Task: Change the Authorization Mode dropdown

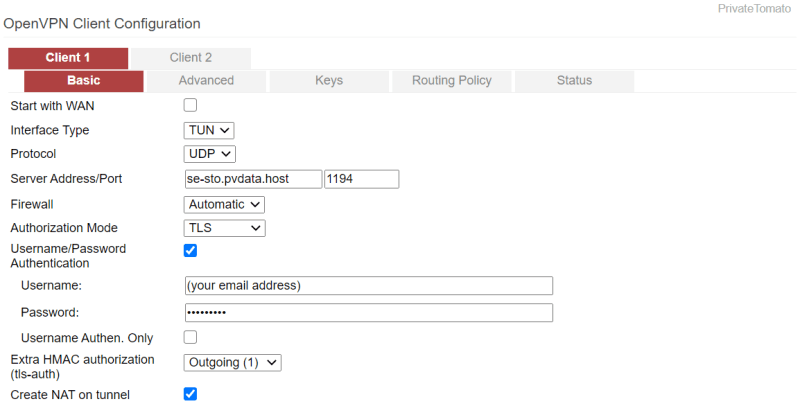Action: pyautogui.click(x=225, y=228)
